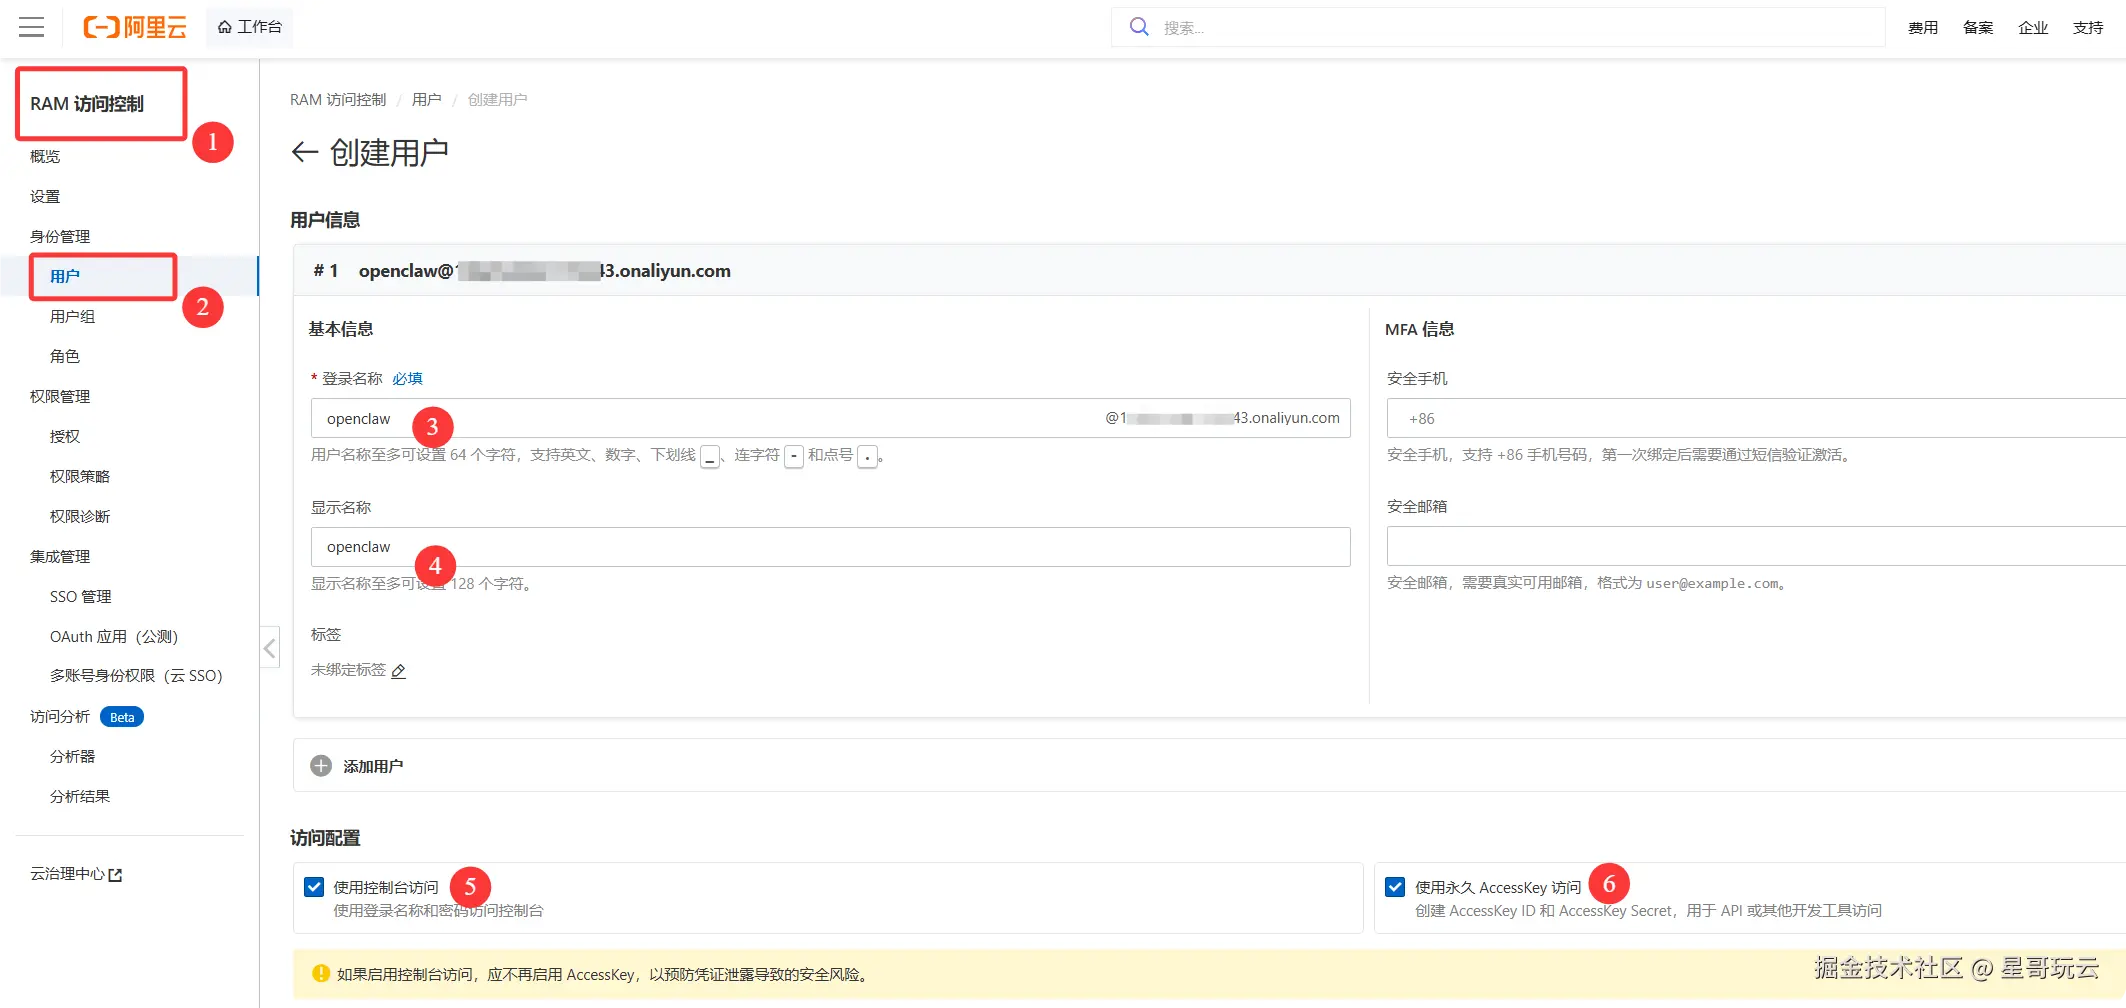Click the plus icon to add user
The image size is (2126, 1008).
pyautogui.click(x=321, y=766)
